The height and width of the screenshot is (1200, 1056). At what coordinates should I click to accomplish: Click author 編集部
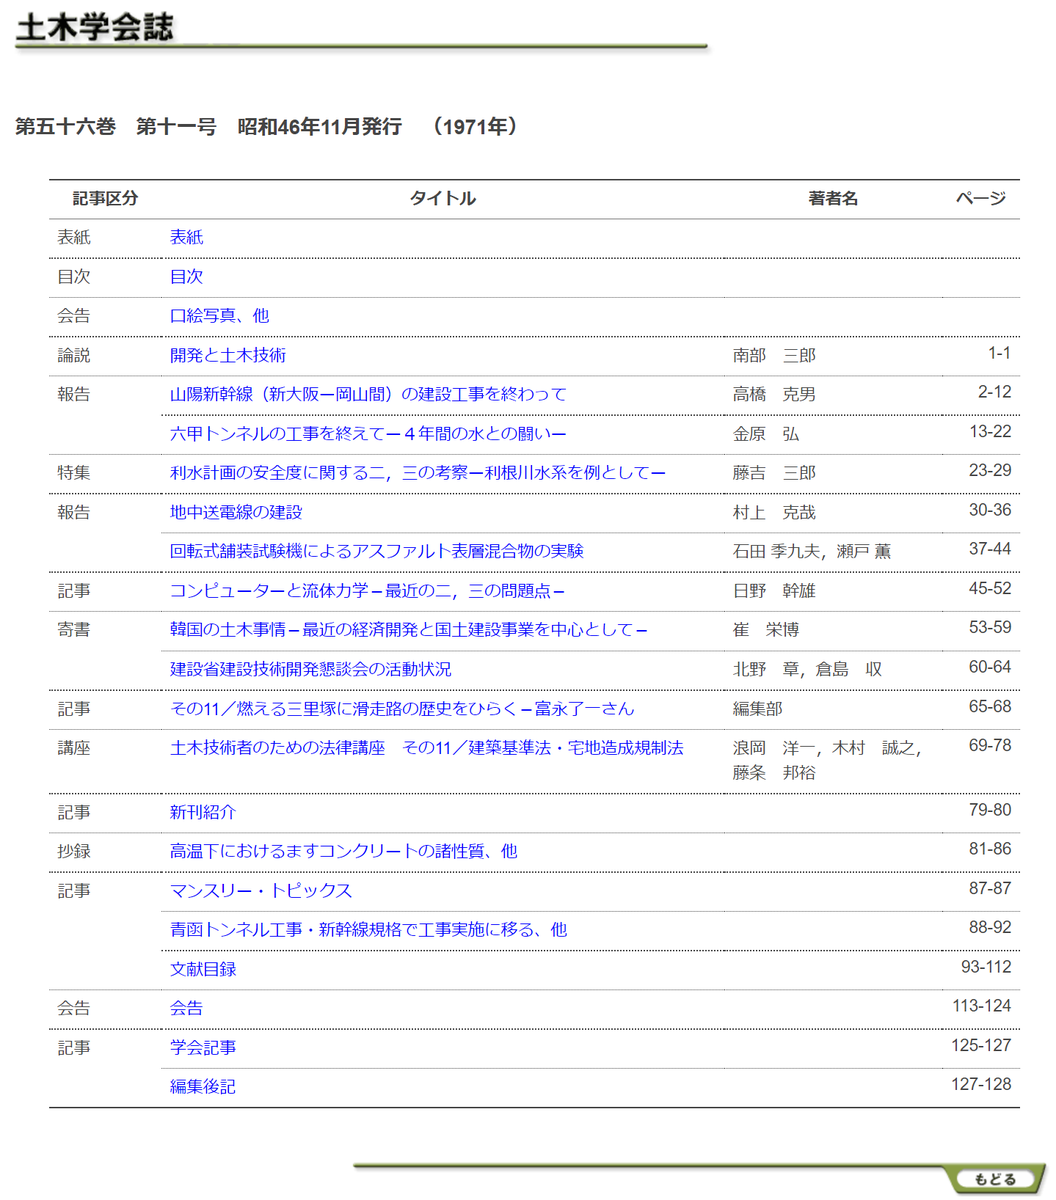[x=758, y=708]
